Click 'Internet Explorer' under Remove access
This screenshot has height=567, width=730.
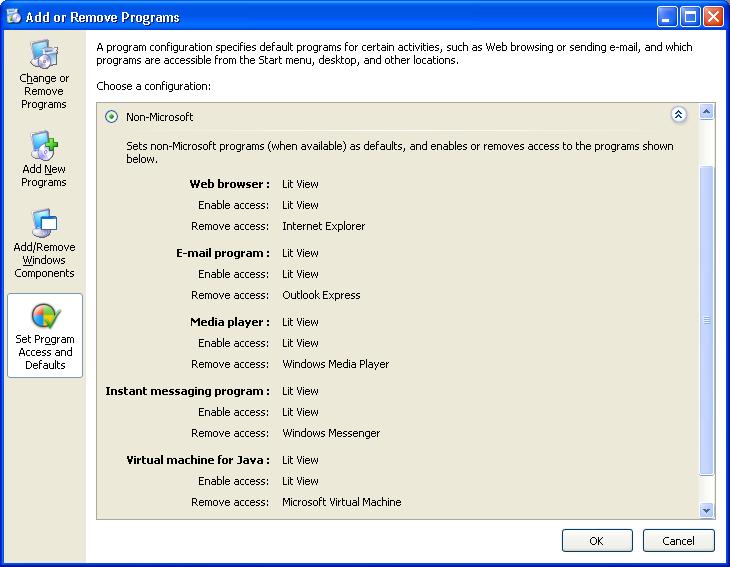pos(324,226)
